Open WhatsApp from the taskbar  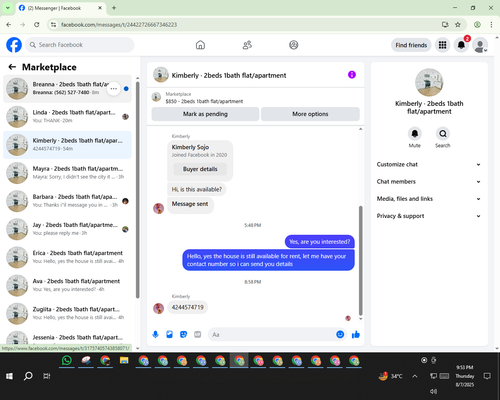[67, 360]
